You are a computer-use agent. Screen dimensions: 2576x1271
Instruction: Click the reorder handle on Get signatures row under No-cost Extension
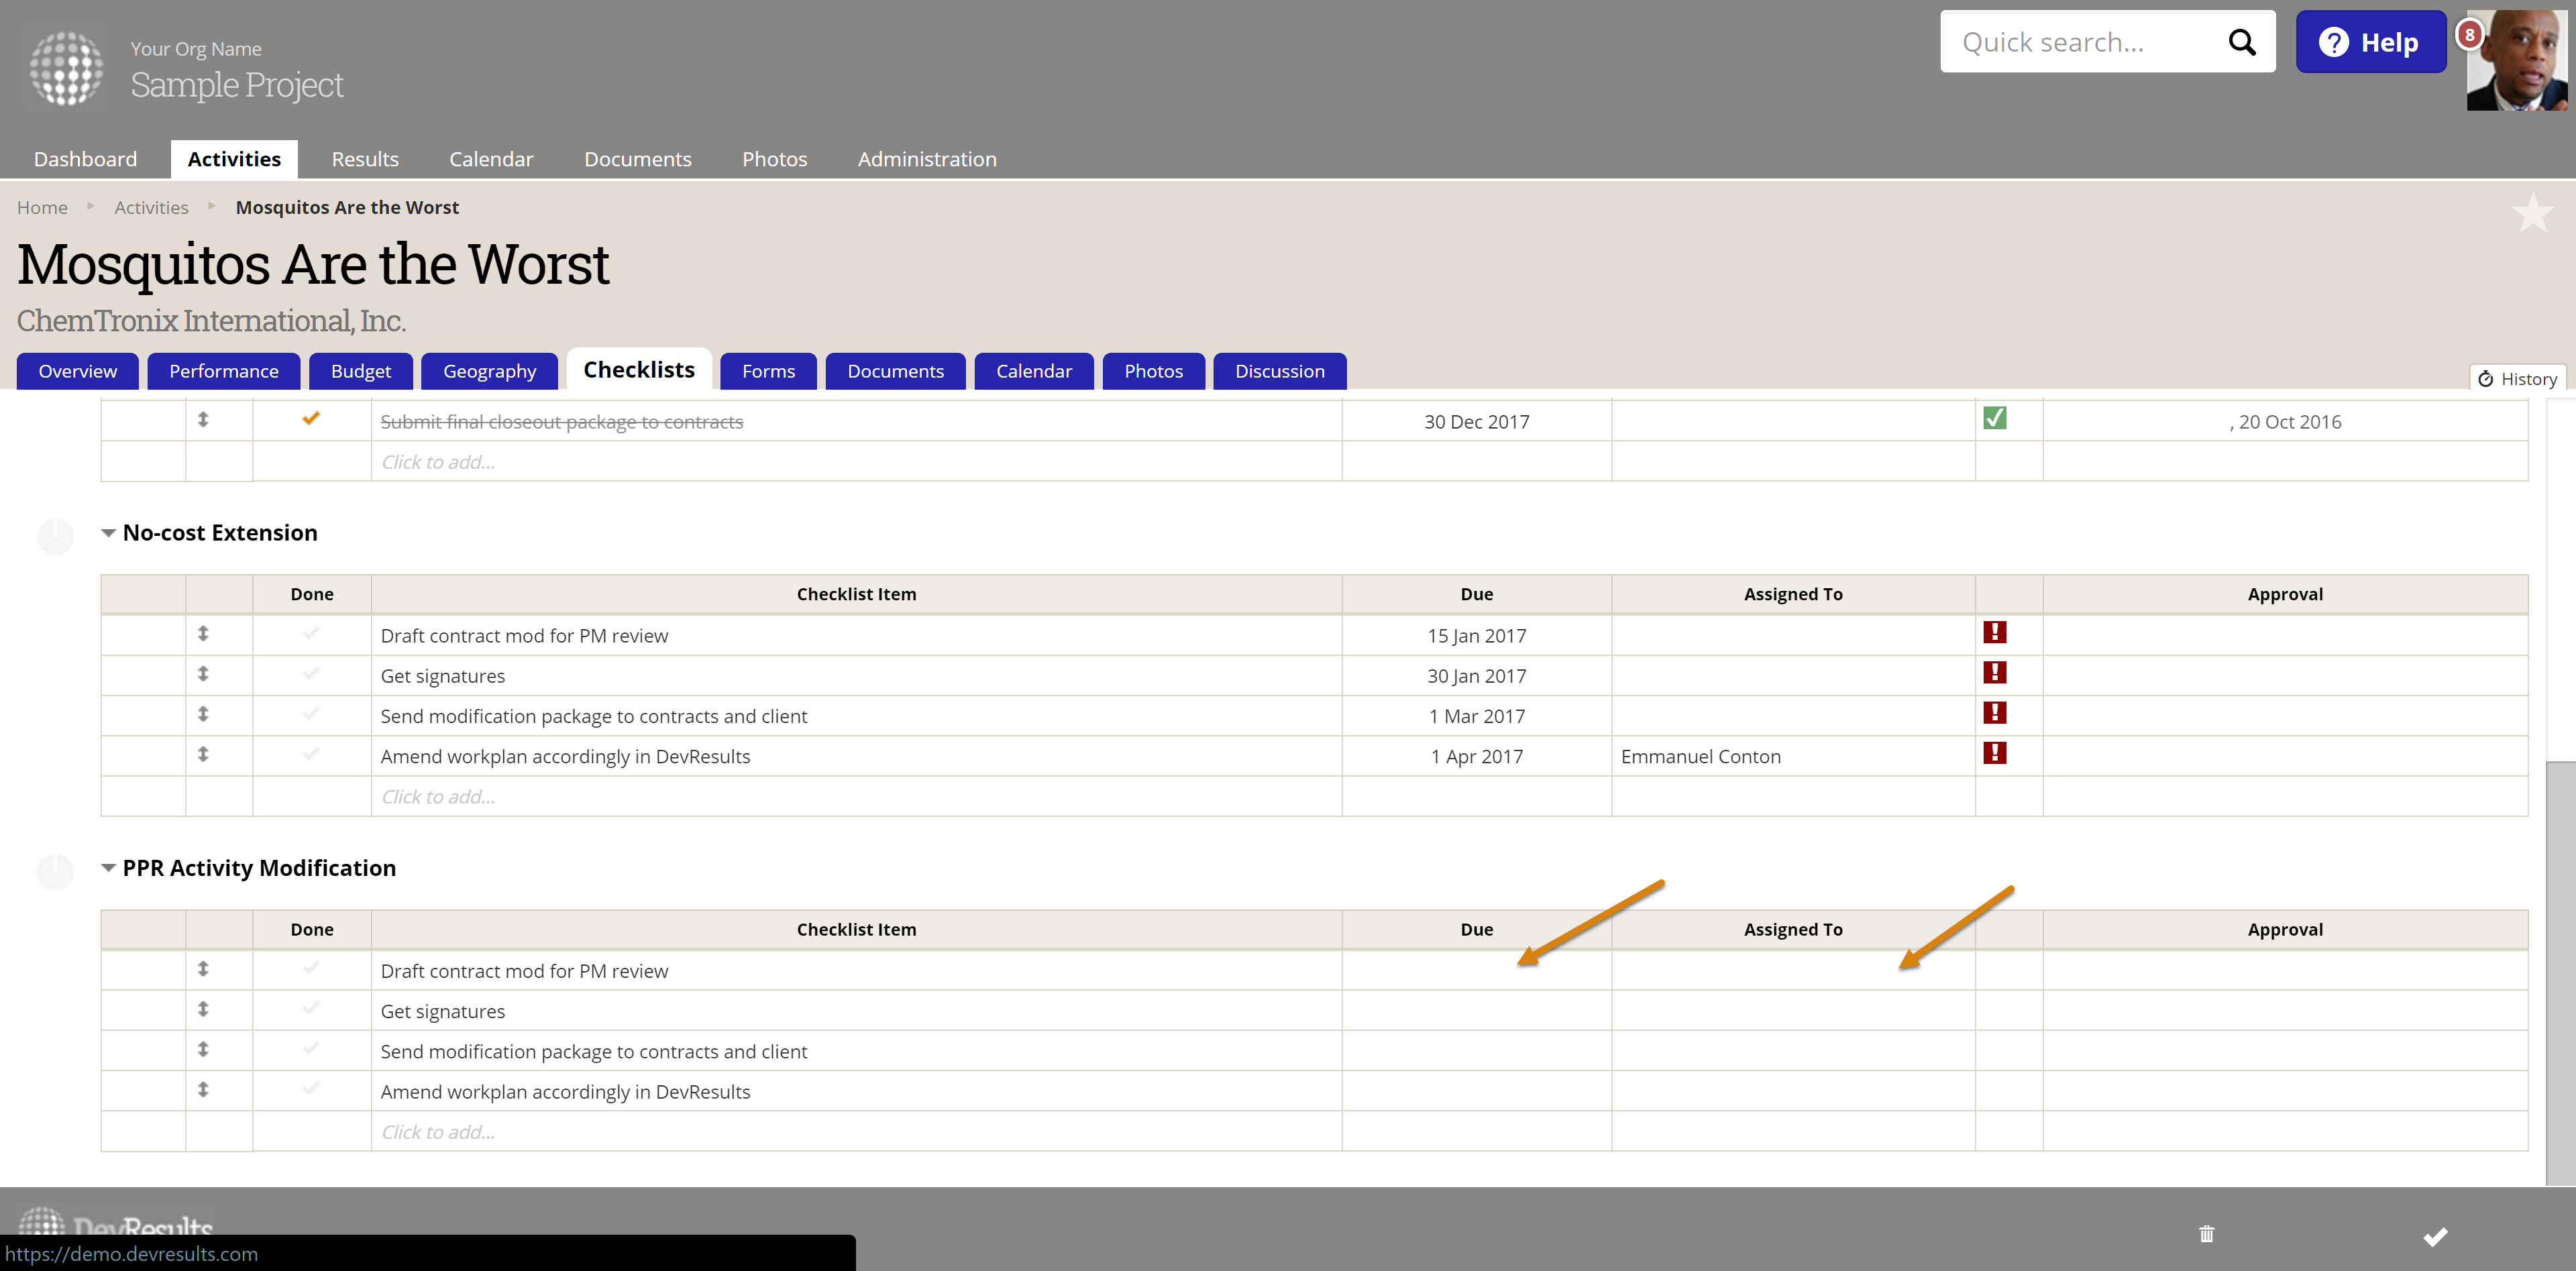click(x=203, y=674)
